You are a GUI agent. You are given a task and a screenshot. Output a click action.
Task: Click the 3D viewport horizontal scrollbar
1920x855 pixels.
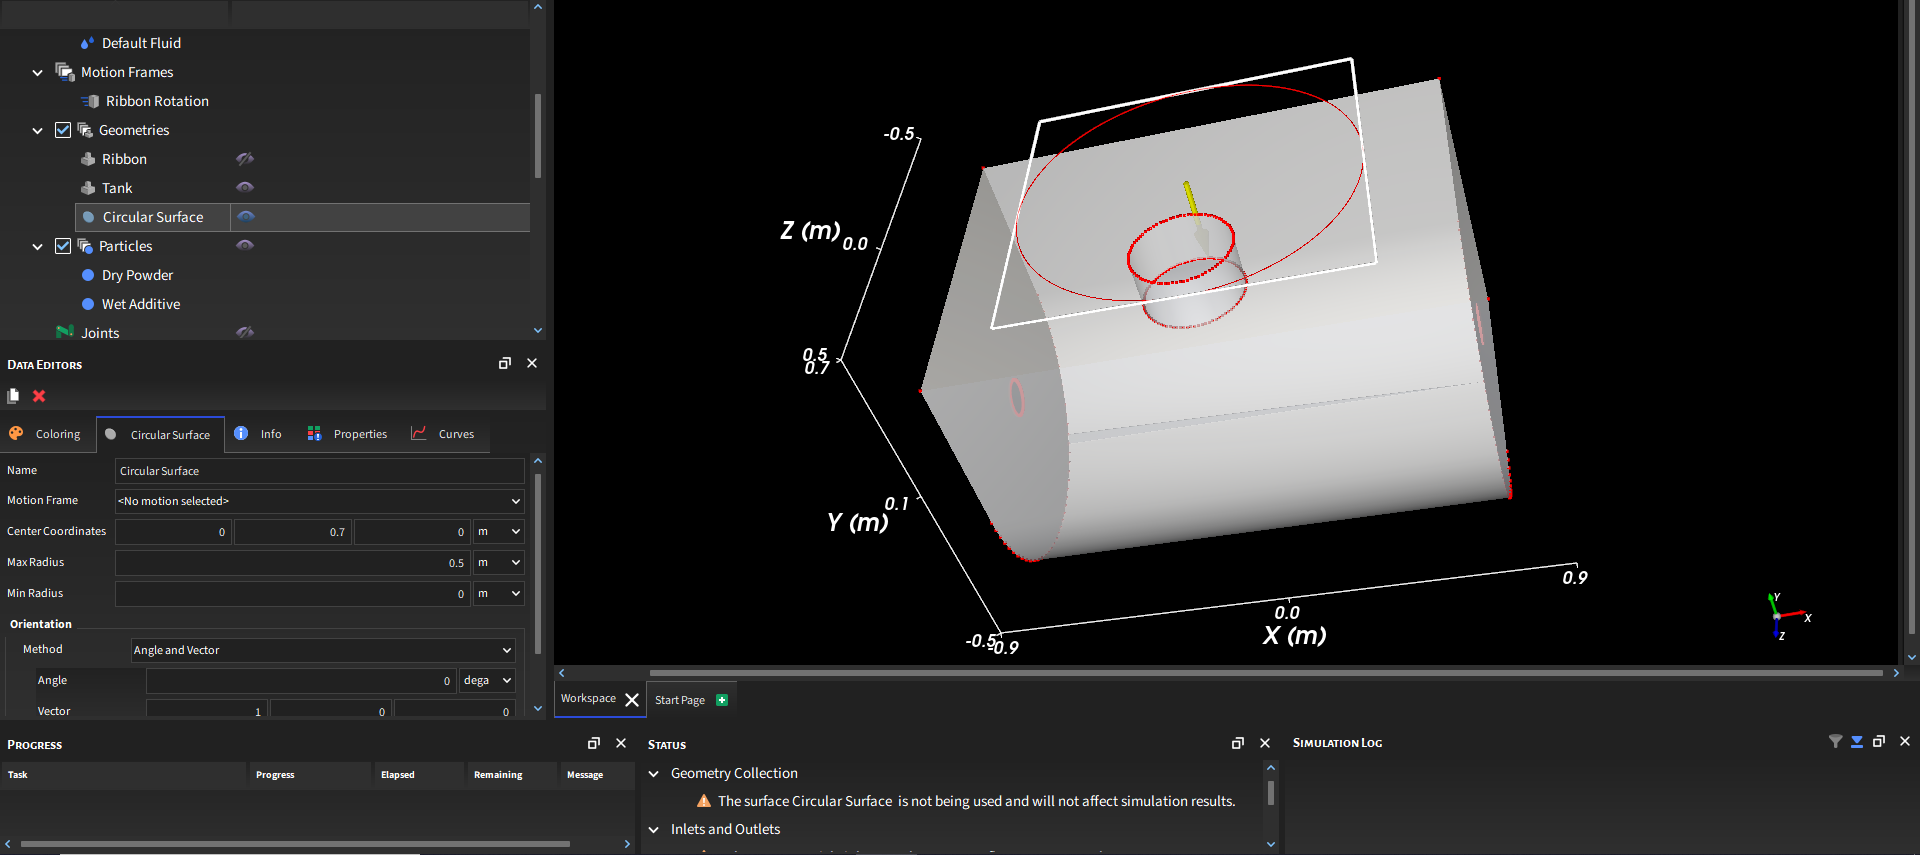1265,673
